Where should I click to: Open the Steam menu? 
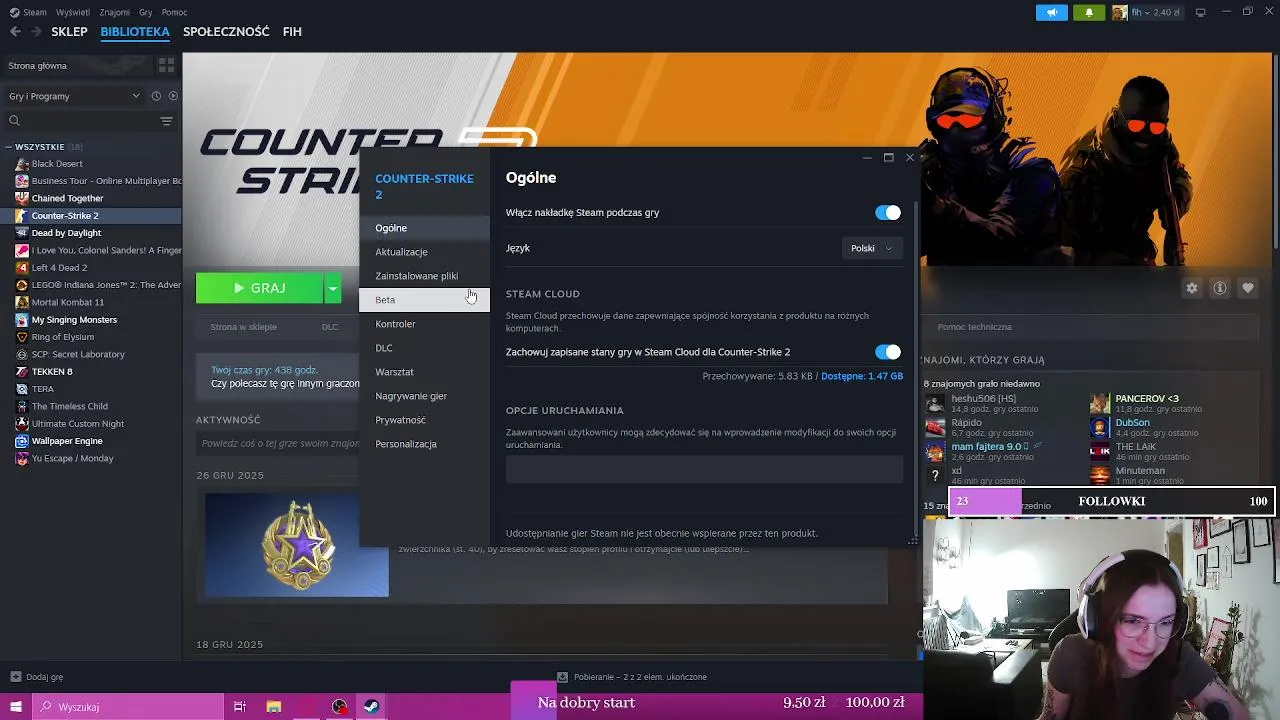point(35,12)
